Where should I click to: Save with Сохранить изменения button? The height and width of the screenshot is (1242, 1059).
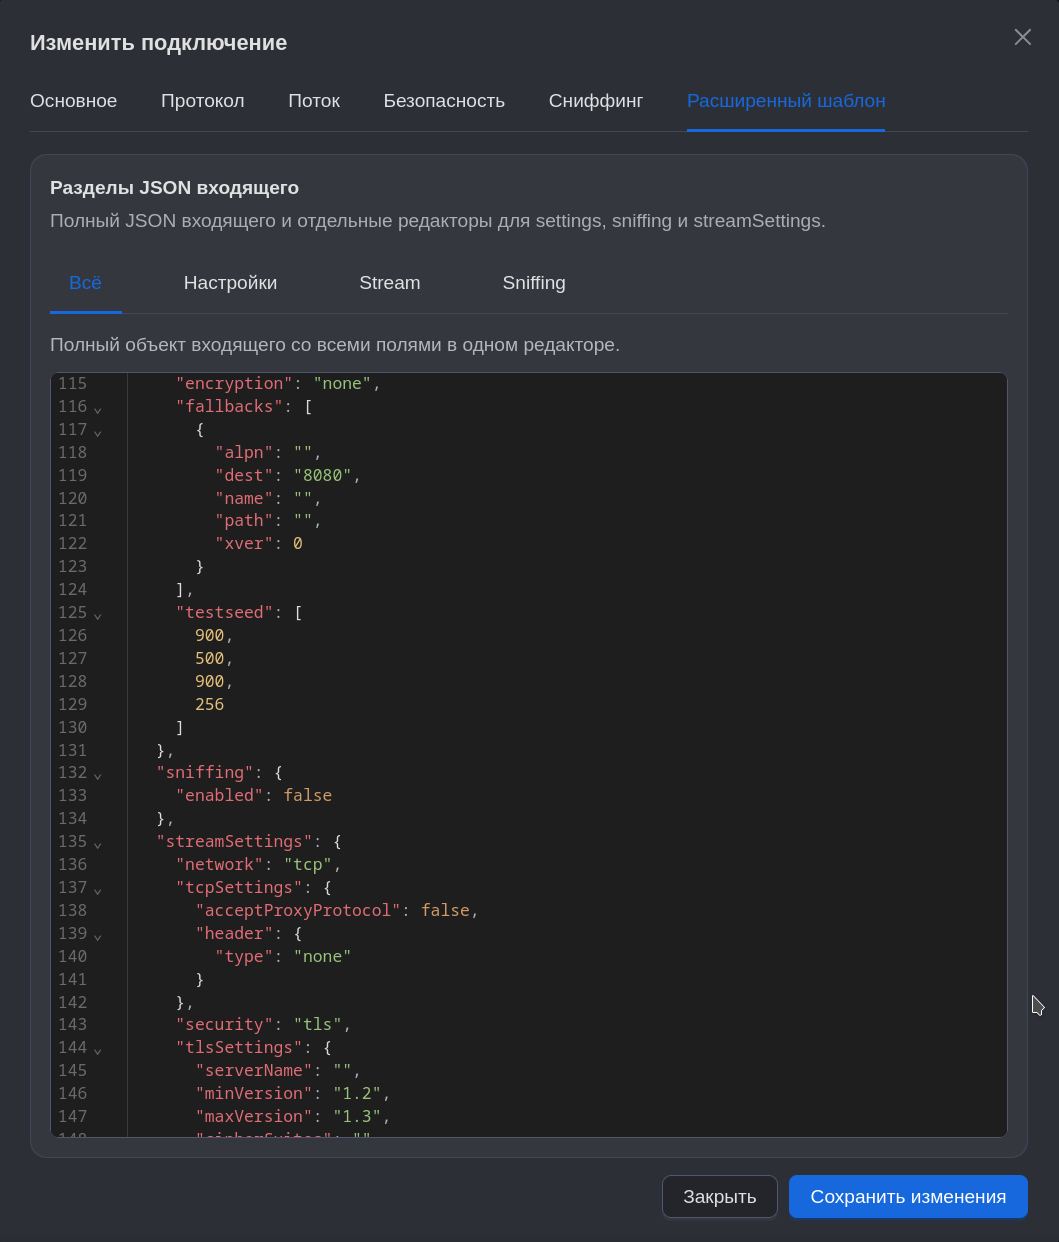coord(908,1197)
